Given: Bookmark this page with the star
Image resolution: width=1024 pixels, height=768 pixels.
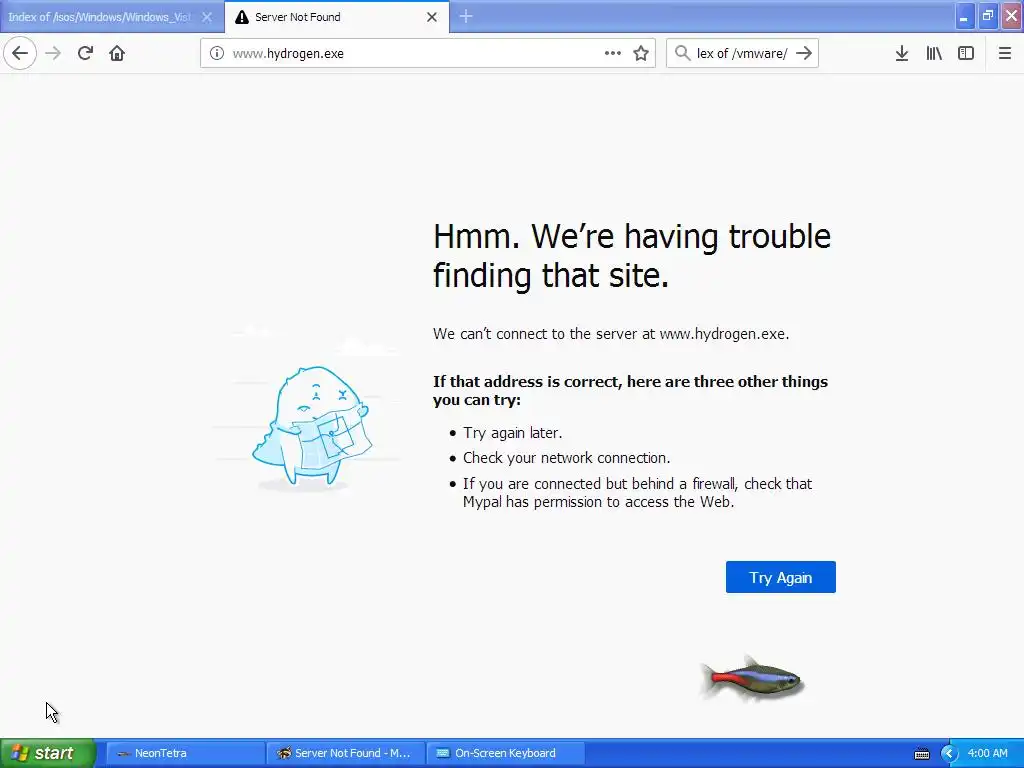Looking at the screenshot, I should 641,53.
